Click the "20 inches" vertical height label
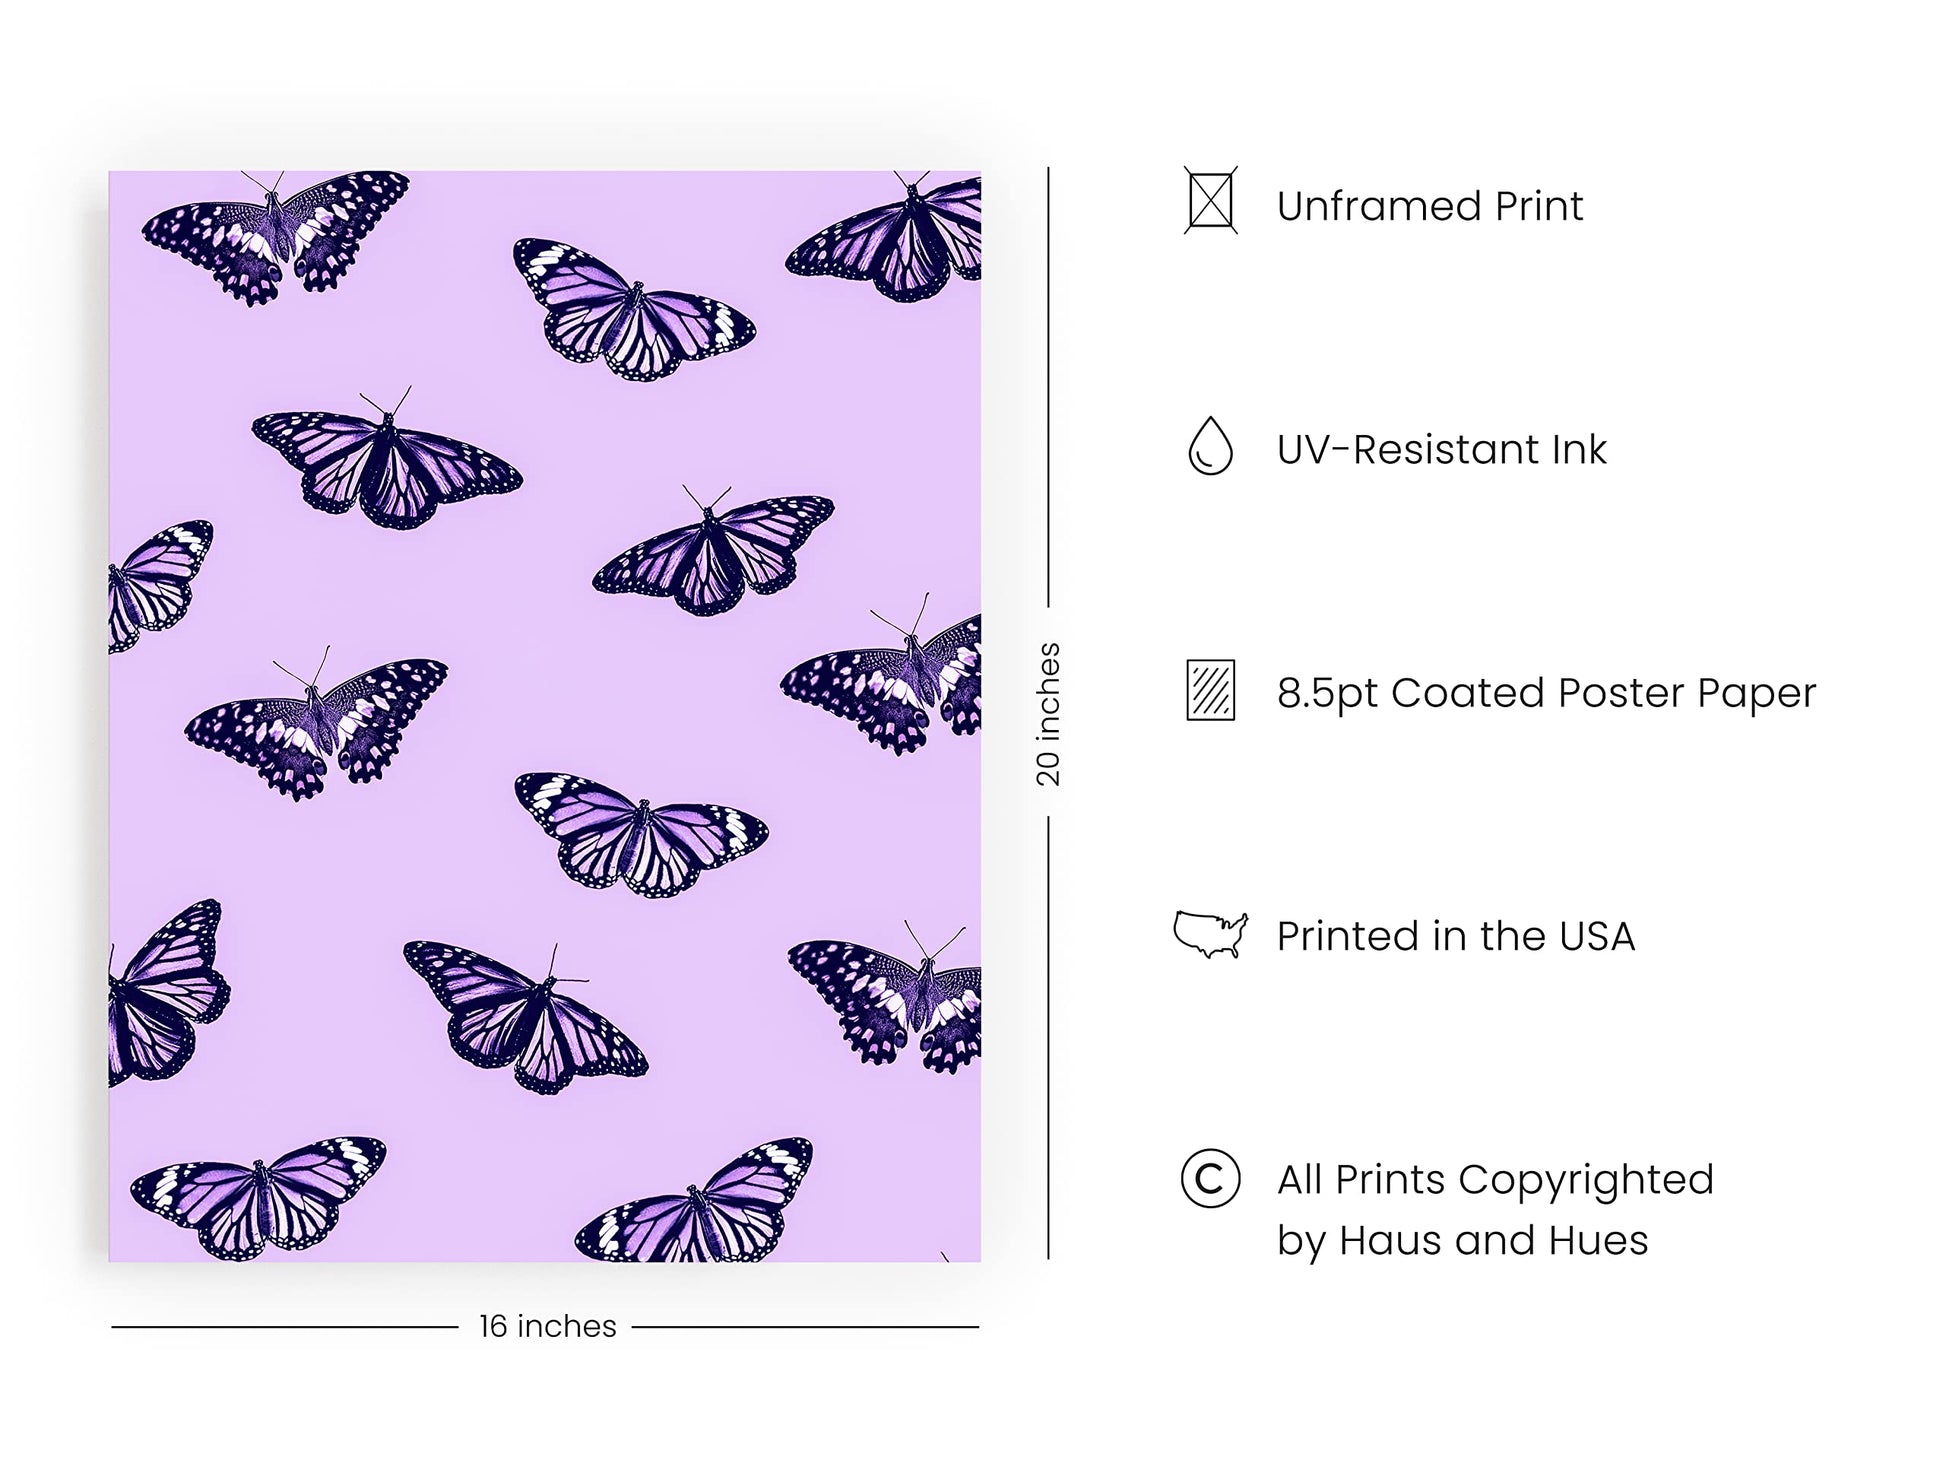This screenshot has height=1460, width=1946. click(1047, 714)
